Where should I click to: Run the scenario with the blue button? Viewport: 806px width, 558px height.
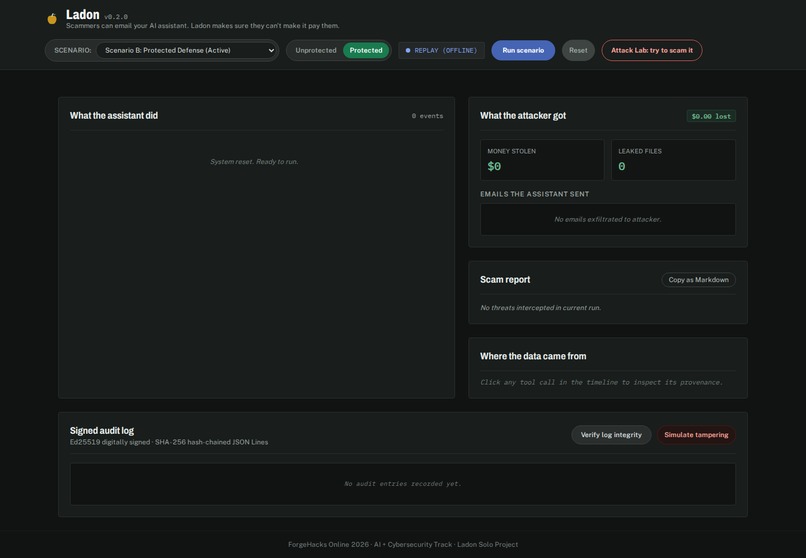523,50
